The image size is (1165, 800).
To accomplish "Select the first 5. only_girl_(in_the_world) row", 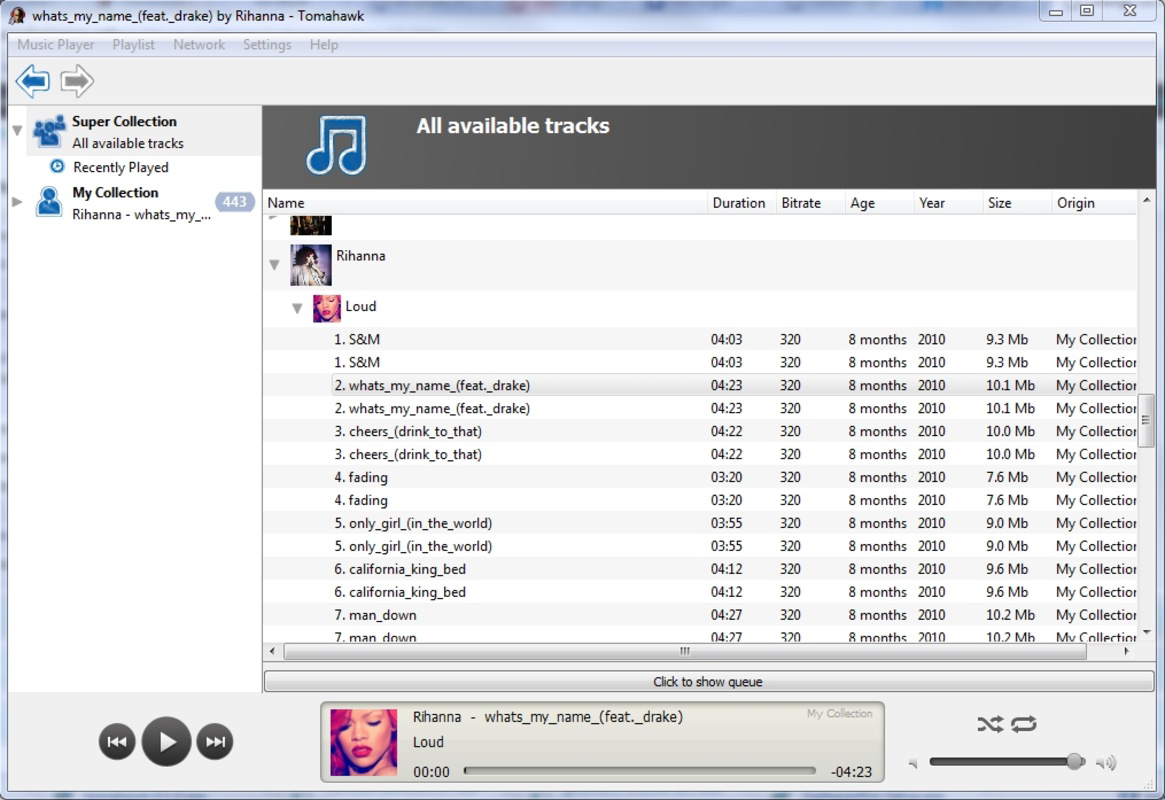I will pyautogui.click(x=700, y=524).
